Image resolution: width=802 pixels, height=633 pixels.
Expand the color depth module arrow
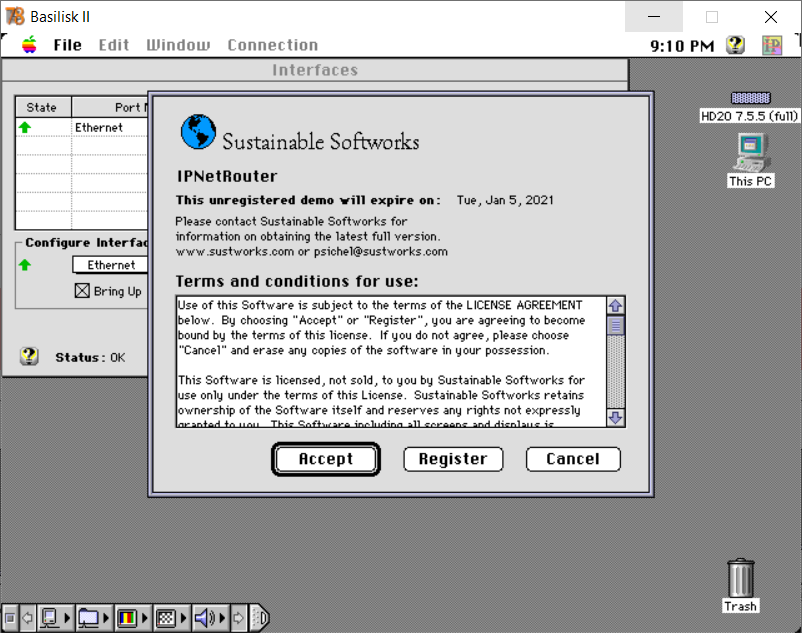tap(145, 618)
